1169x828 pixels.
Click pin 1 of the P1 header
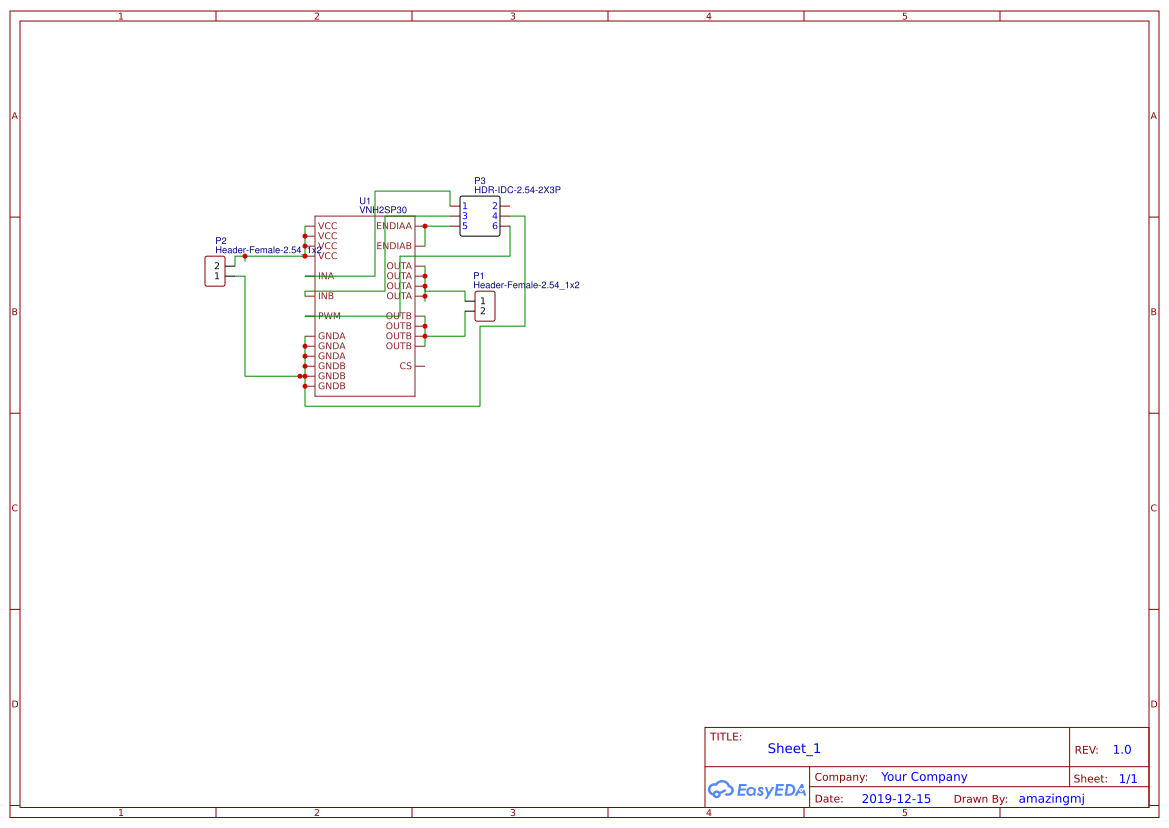[482, 301]
